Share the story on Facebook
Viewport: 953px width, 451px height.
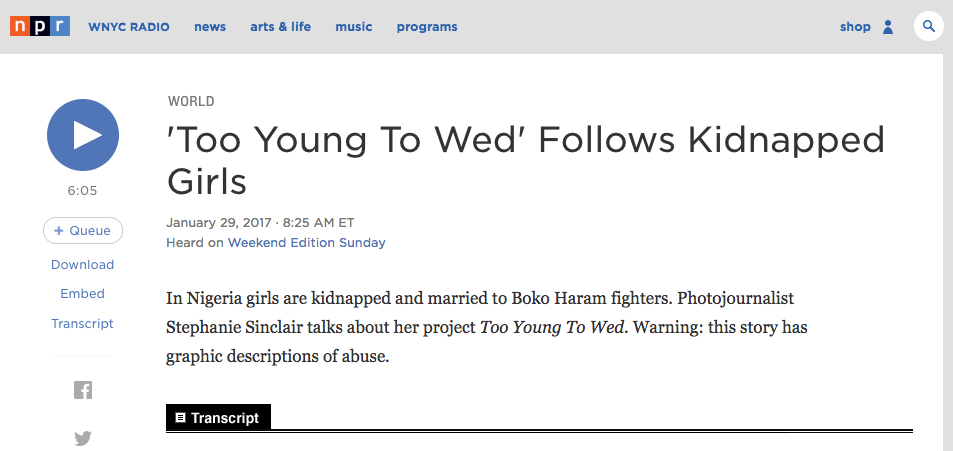83,390
